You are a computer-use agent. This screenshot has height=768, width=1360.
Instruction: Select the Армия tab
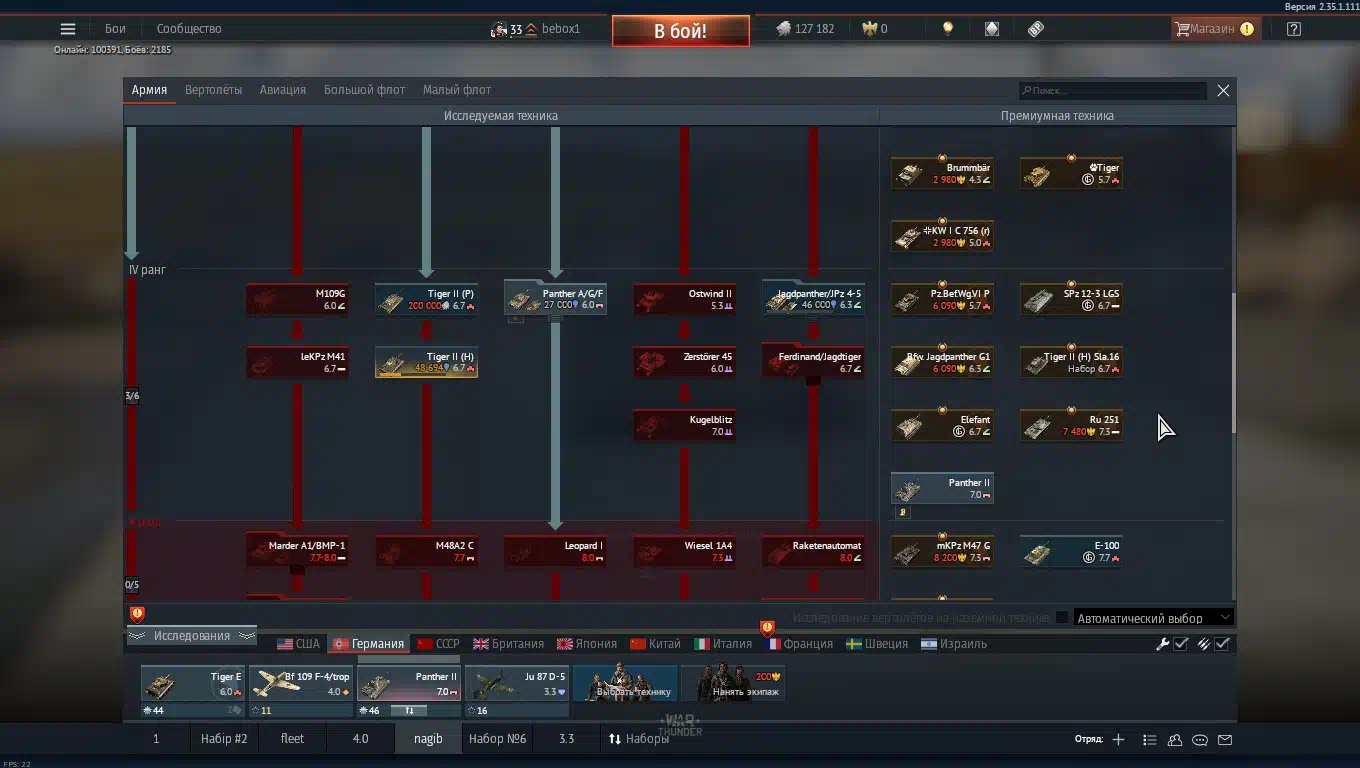[x=149, y=90]
